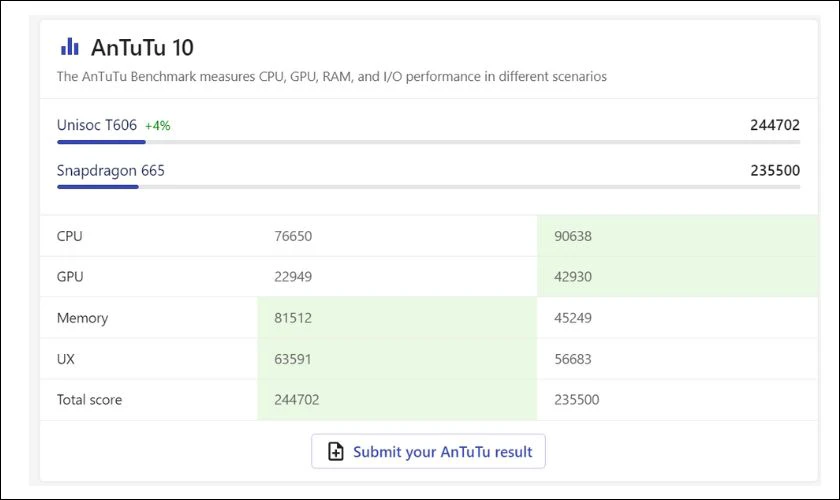Image resolution: width=840 pixels, height=500 pixels.
Task: Click the CPU row label
Action: coord(70,236)
